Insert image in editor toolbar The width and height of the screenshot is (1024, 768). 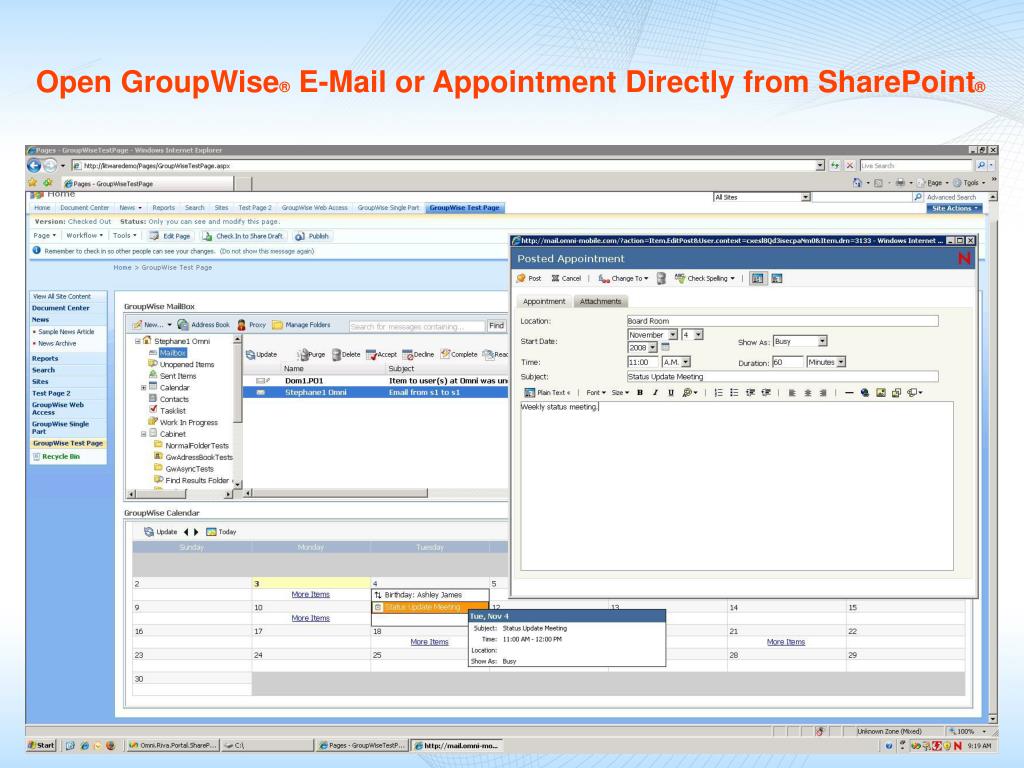click(880, 392)
